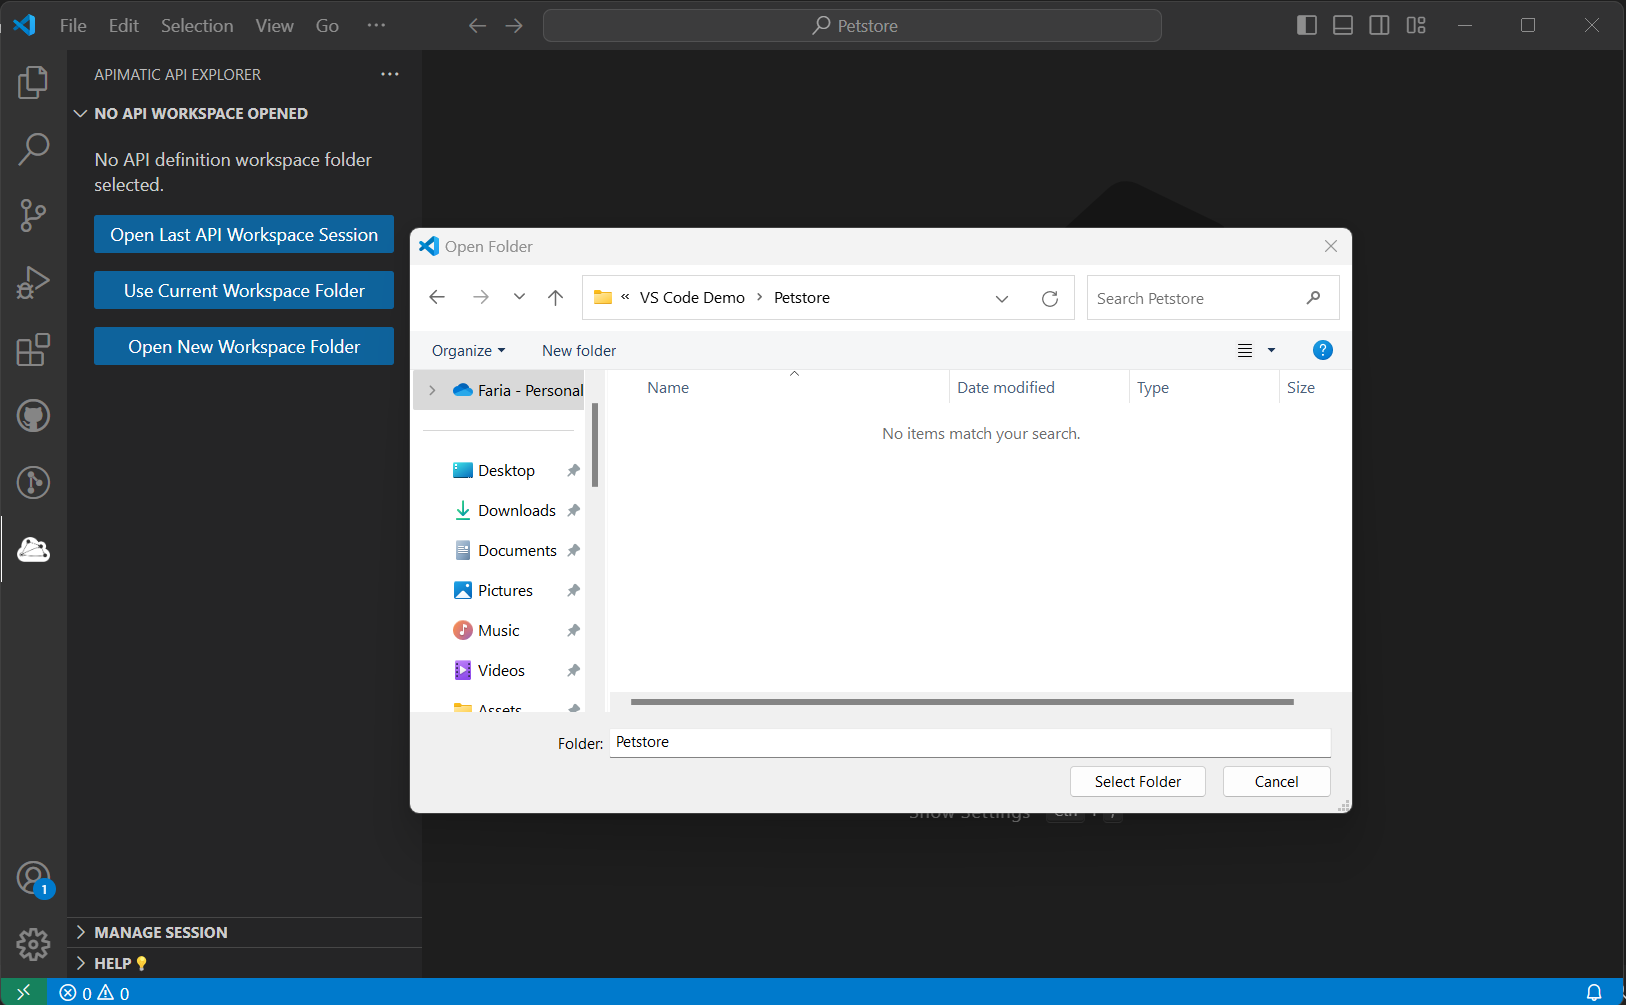This screenshot has width=1626, height=1005.
Task: Open the Organize dropdown menu
Action: (469, 351)
